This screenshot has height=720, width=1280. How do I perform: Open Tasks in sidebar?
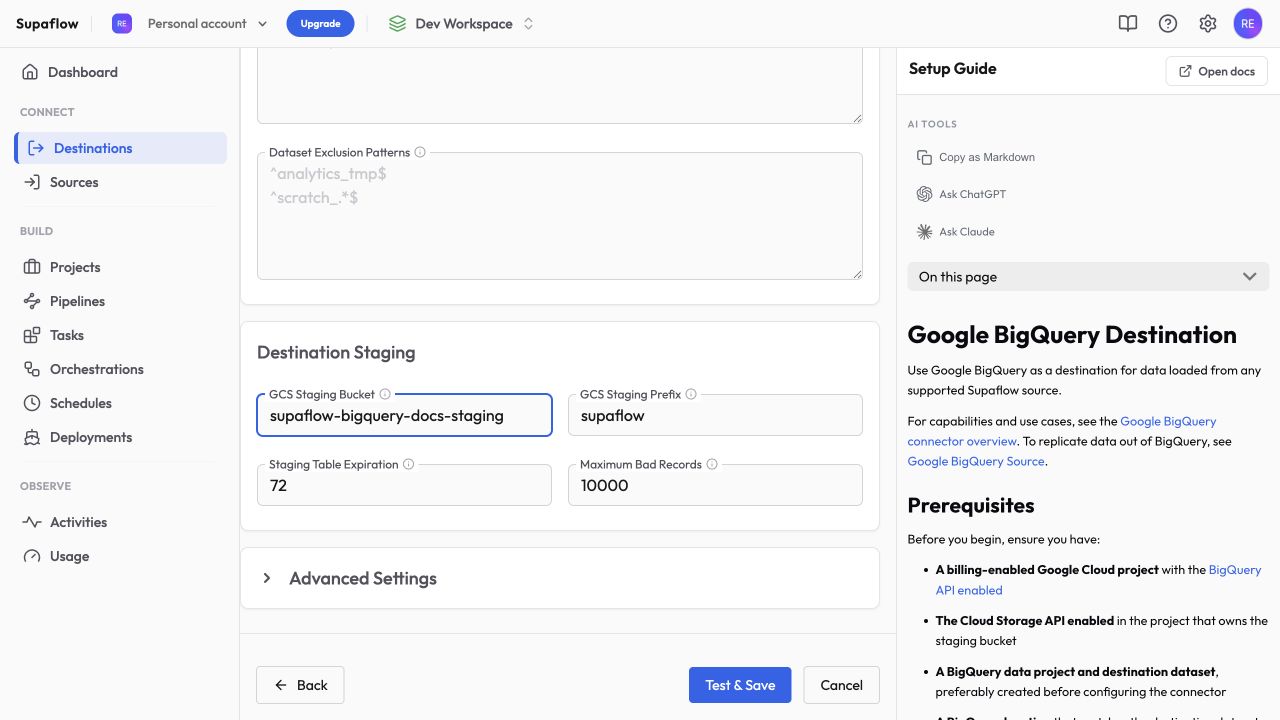point(120,335)
